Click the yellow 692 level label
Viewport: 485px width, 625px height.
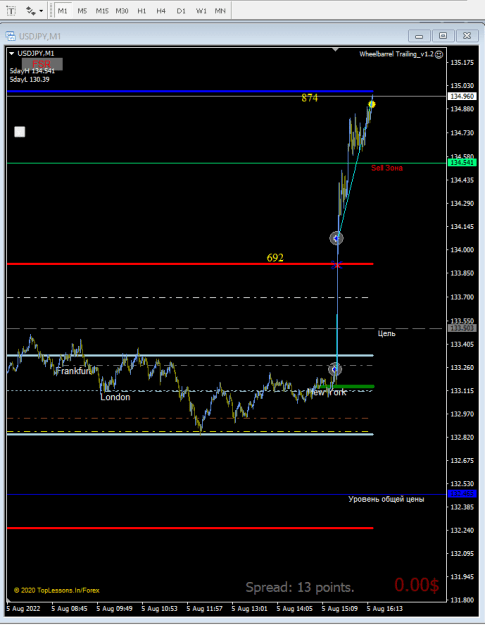click(275, 257)
